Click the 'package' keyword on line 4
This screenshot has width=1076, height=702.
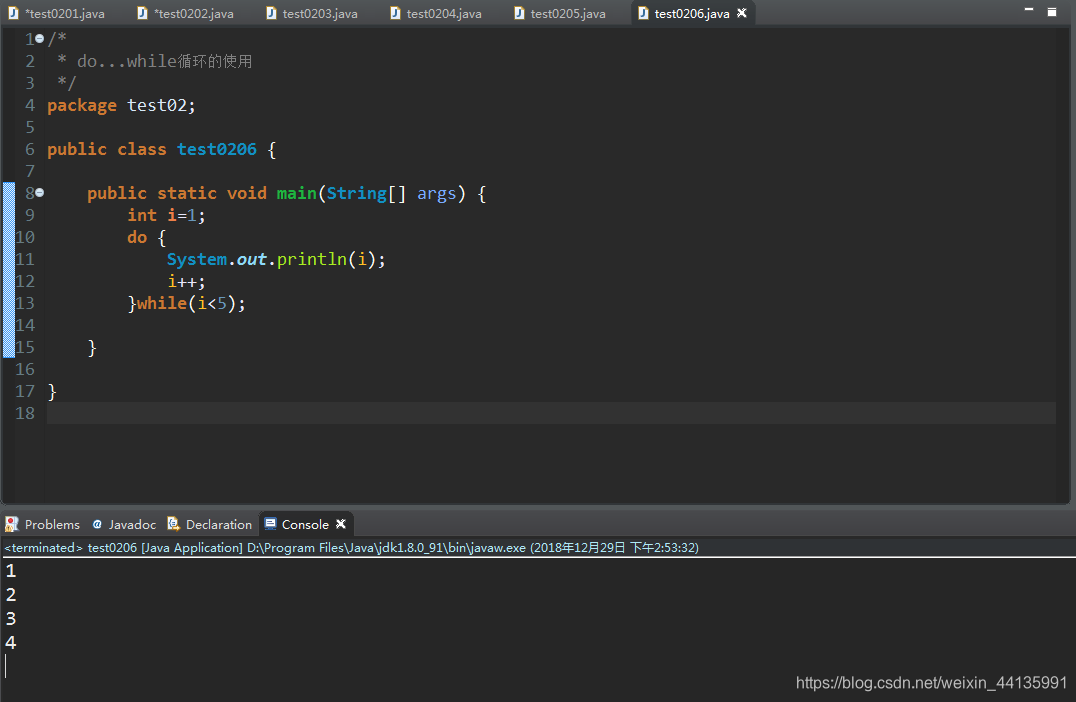[82, 106]
